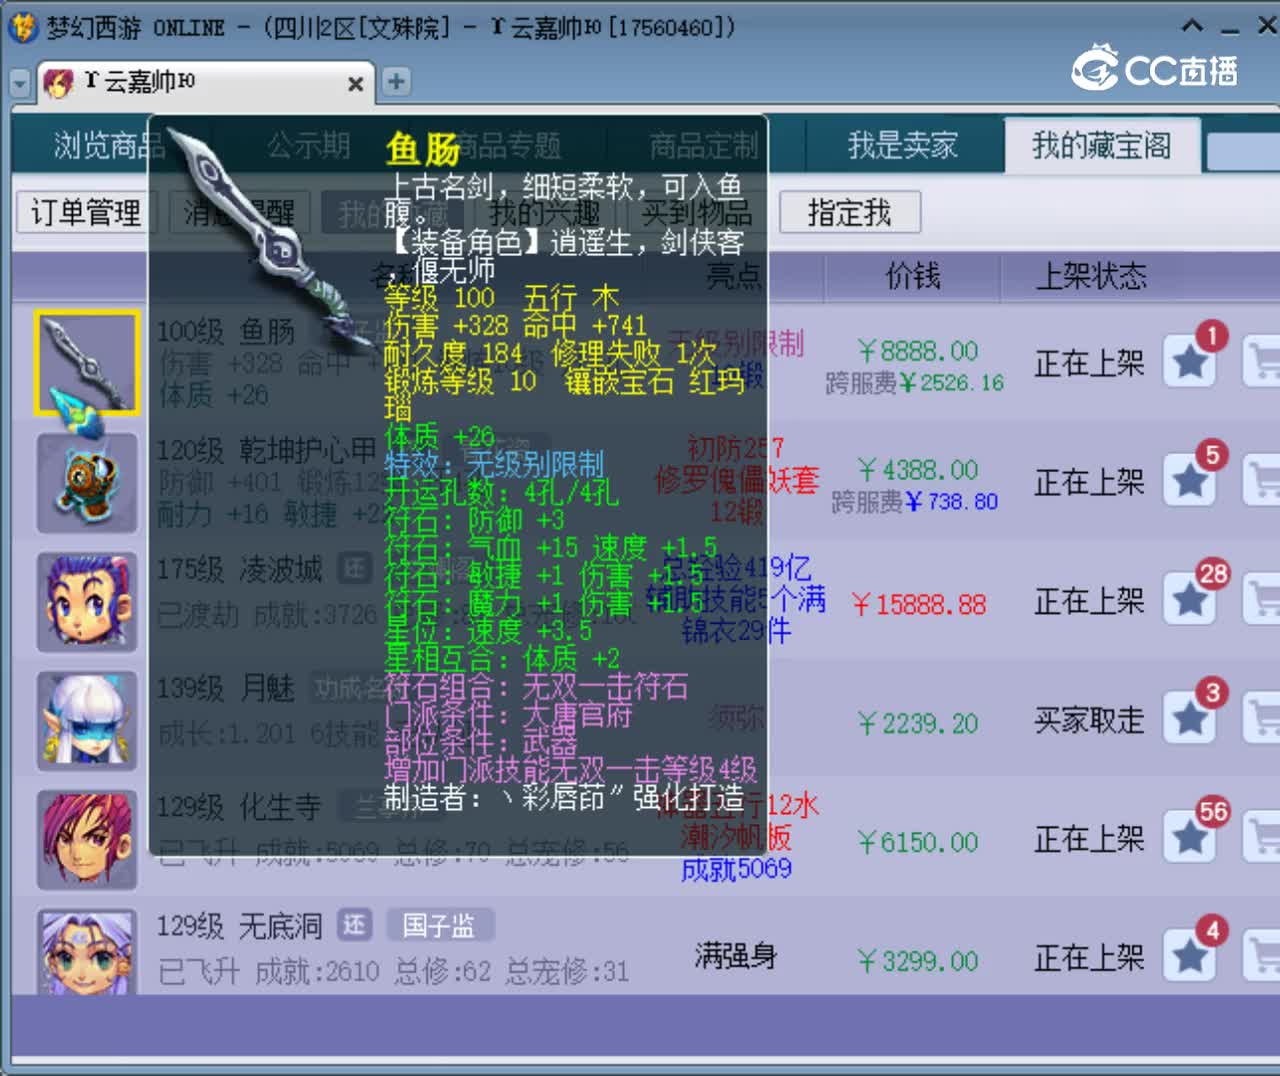This screenshot has height=1076, width=1280.
Task: Click 跨服费 ¥2526.16 text
Action: click(915, 383)
